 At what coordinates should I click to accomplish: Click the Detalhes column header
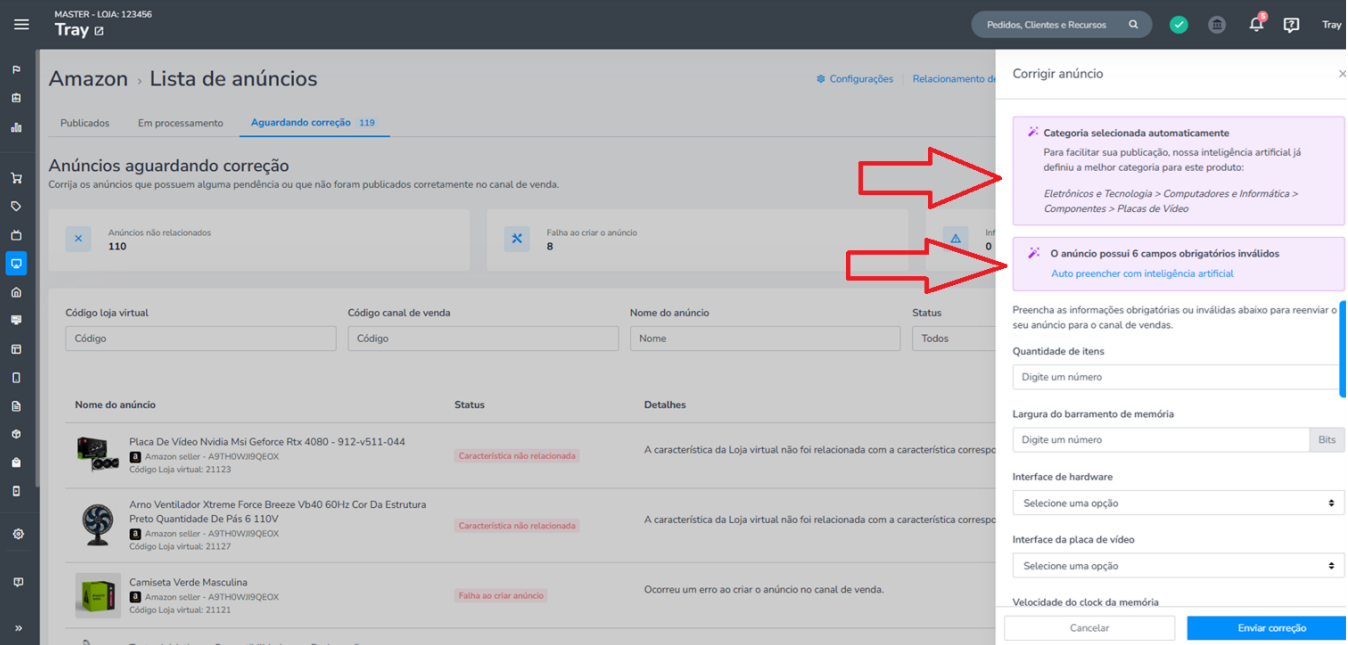(x=665, y=404)
